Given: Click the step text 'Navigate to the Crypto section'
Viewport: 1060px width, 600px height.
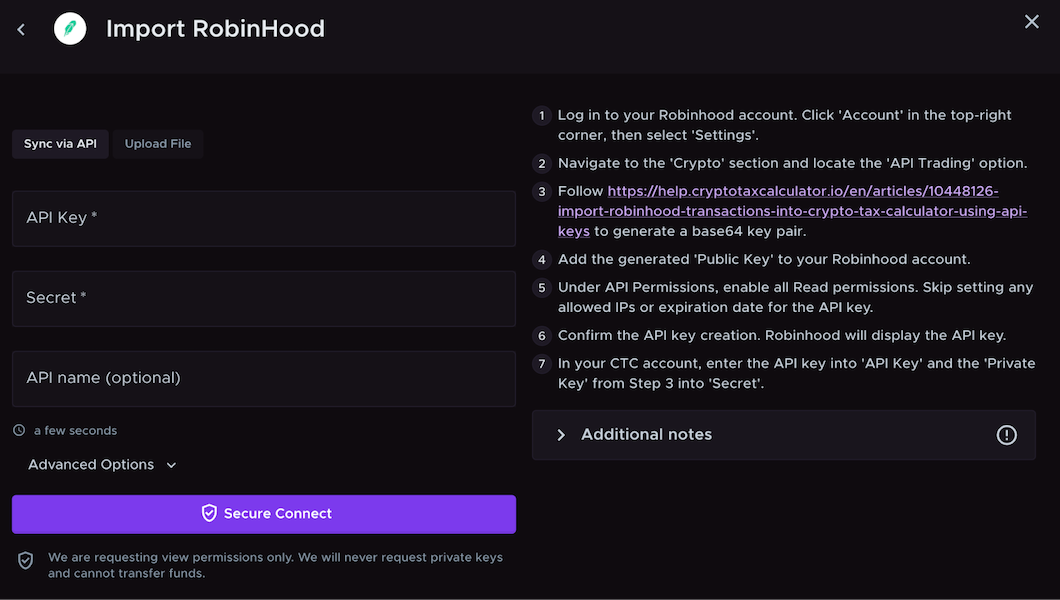Looking at the screenshot, I should [x=792, y=164].
